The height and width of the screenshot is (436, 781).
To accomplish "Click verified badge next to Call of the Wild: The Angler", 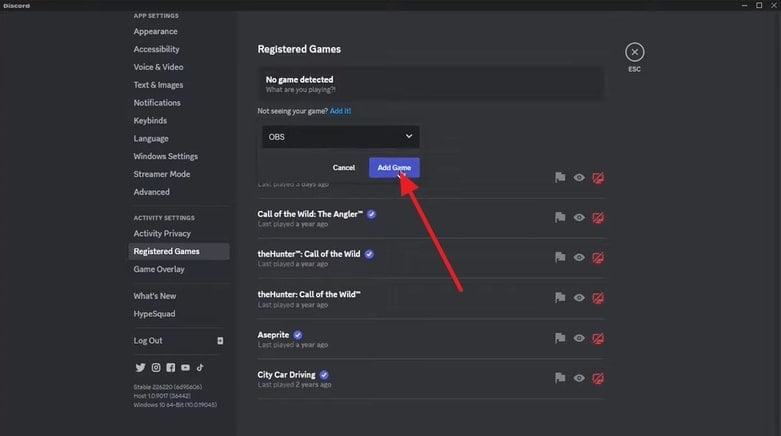I will pyautogui.click(x=371, y=214).
